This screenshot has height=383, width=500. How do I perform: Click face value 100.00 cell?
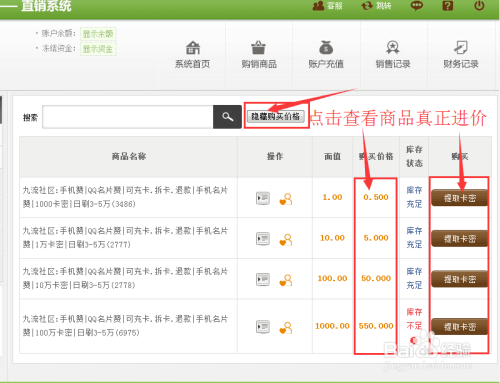pyautogui.click(x=332, y=278)
